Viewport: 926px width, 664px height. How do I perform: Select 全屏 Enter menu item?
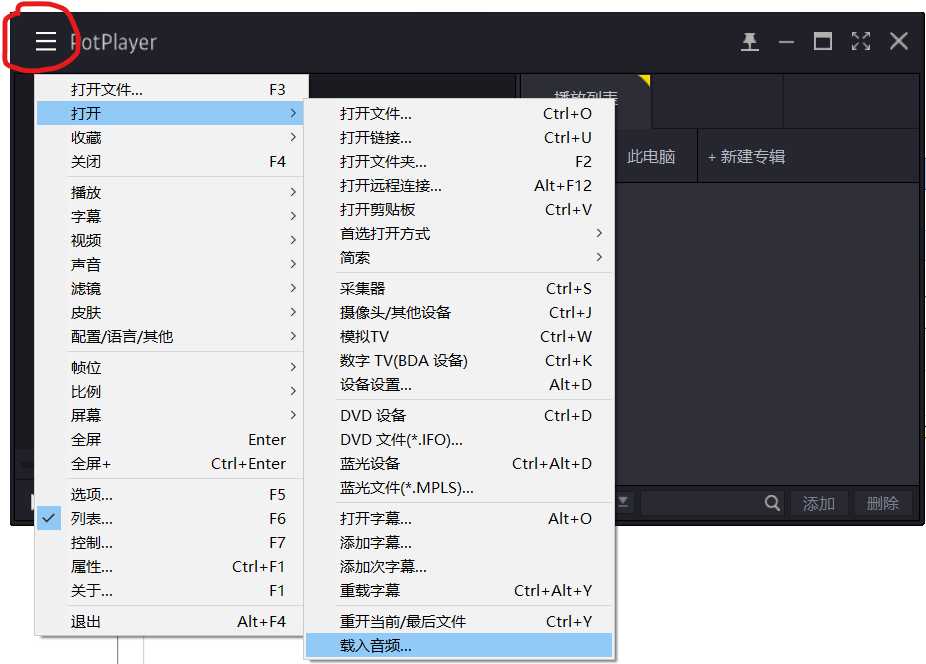(170, 440)
